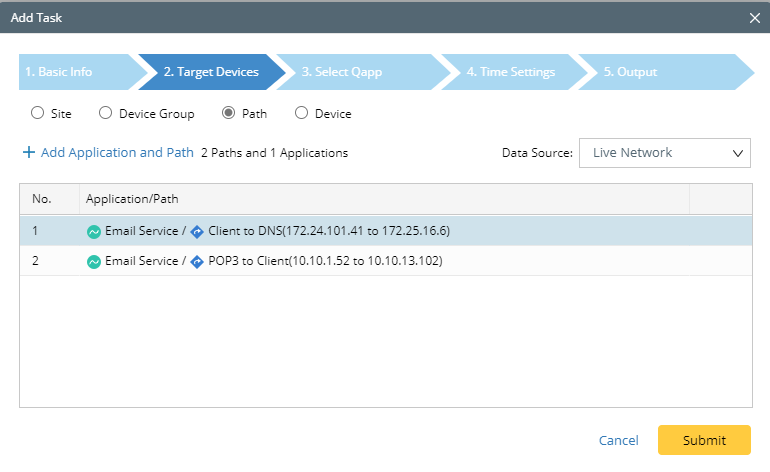Open the Time Settings step
The height and width of the screenshot is (472, 770).
(x=510, y=72)
